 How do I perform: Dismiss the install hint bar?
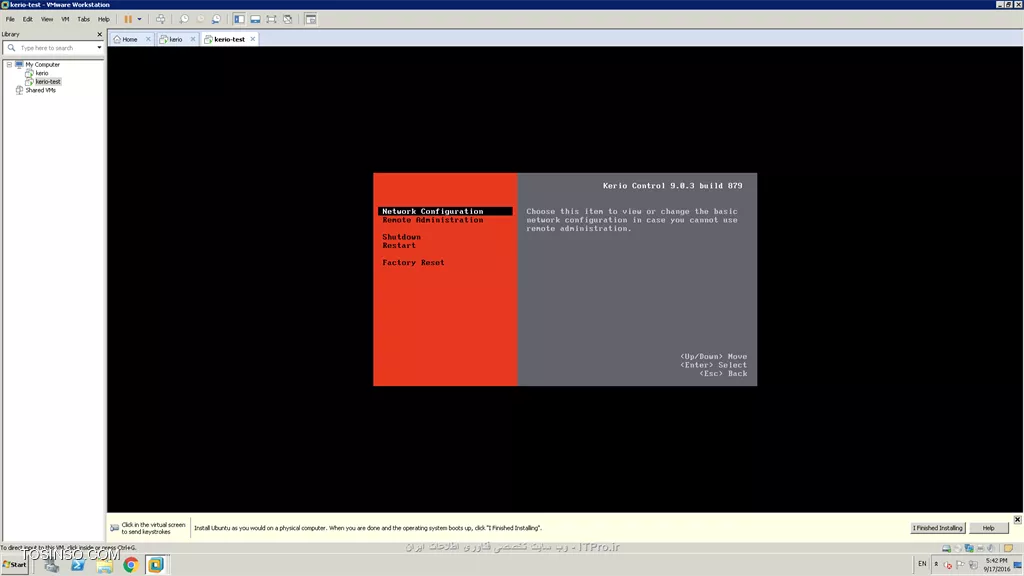pos(1017,519)
